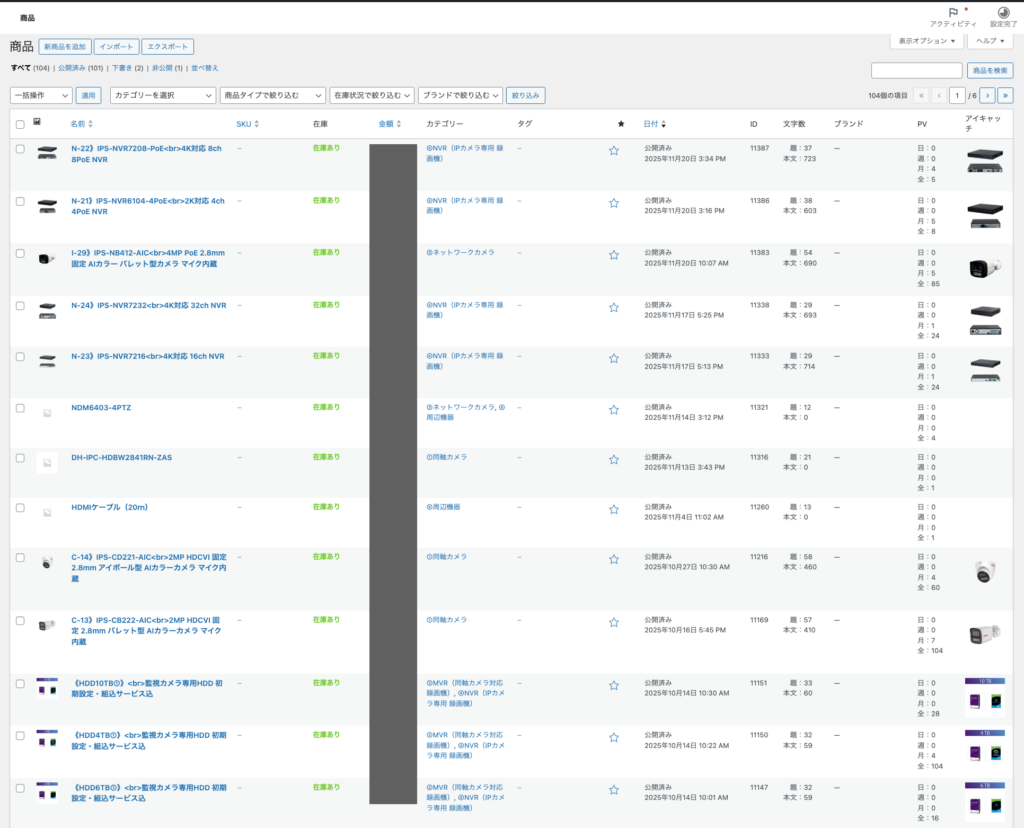1024x828 pixels.
Task: Click the product search input field
Action: [x=916, y=70]
